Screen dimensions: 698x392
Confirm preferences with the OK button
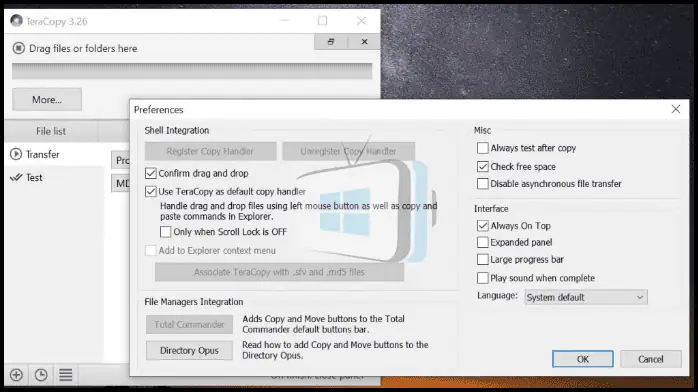tap(583, 359)
